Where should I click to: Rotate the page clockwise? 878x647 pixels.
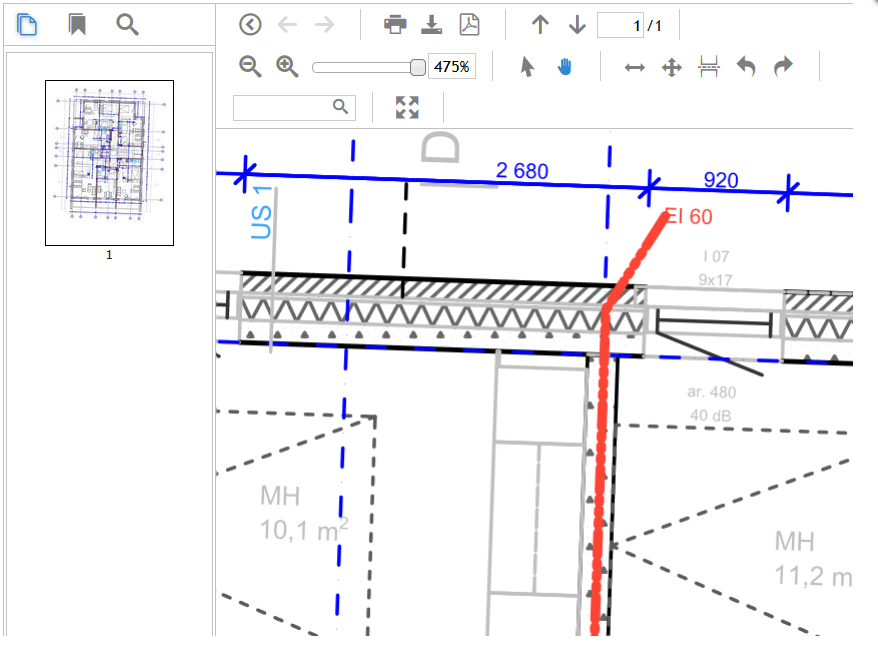[783, 67]
